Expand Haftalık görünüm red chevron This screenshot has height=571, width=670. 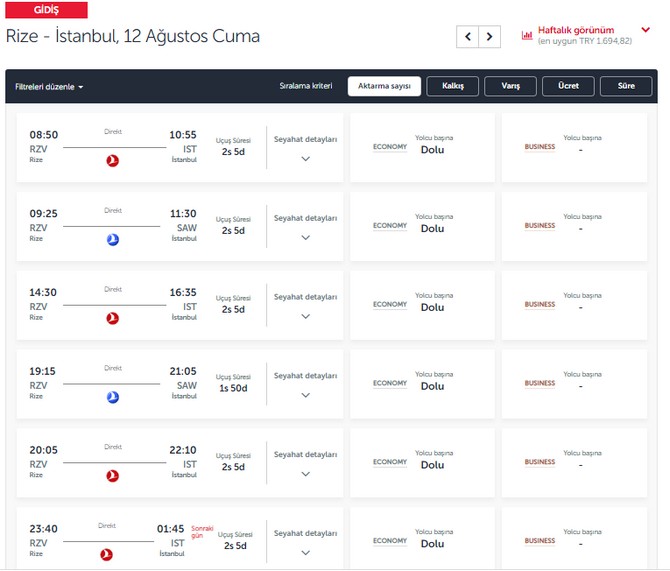point(646,30)
